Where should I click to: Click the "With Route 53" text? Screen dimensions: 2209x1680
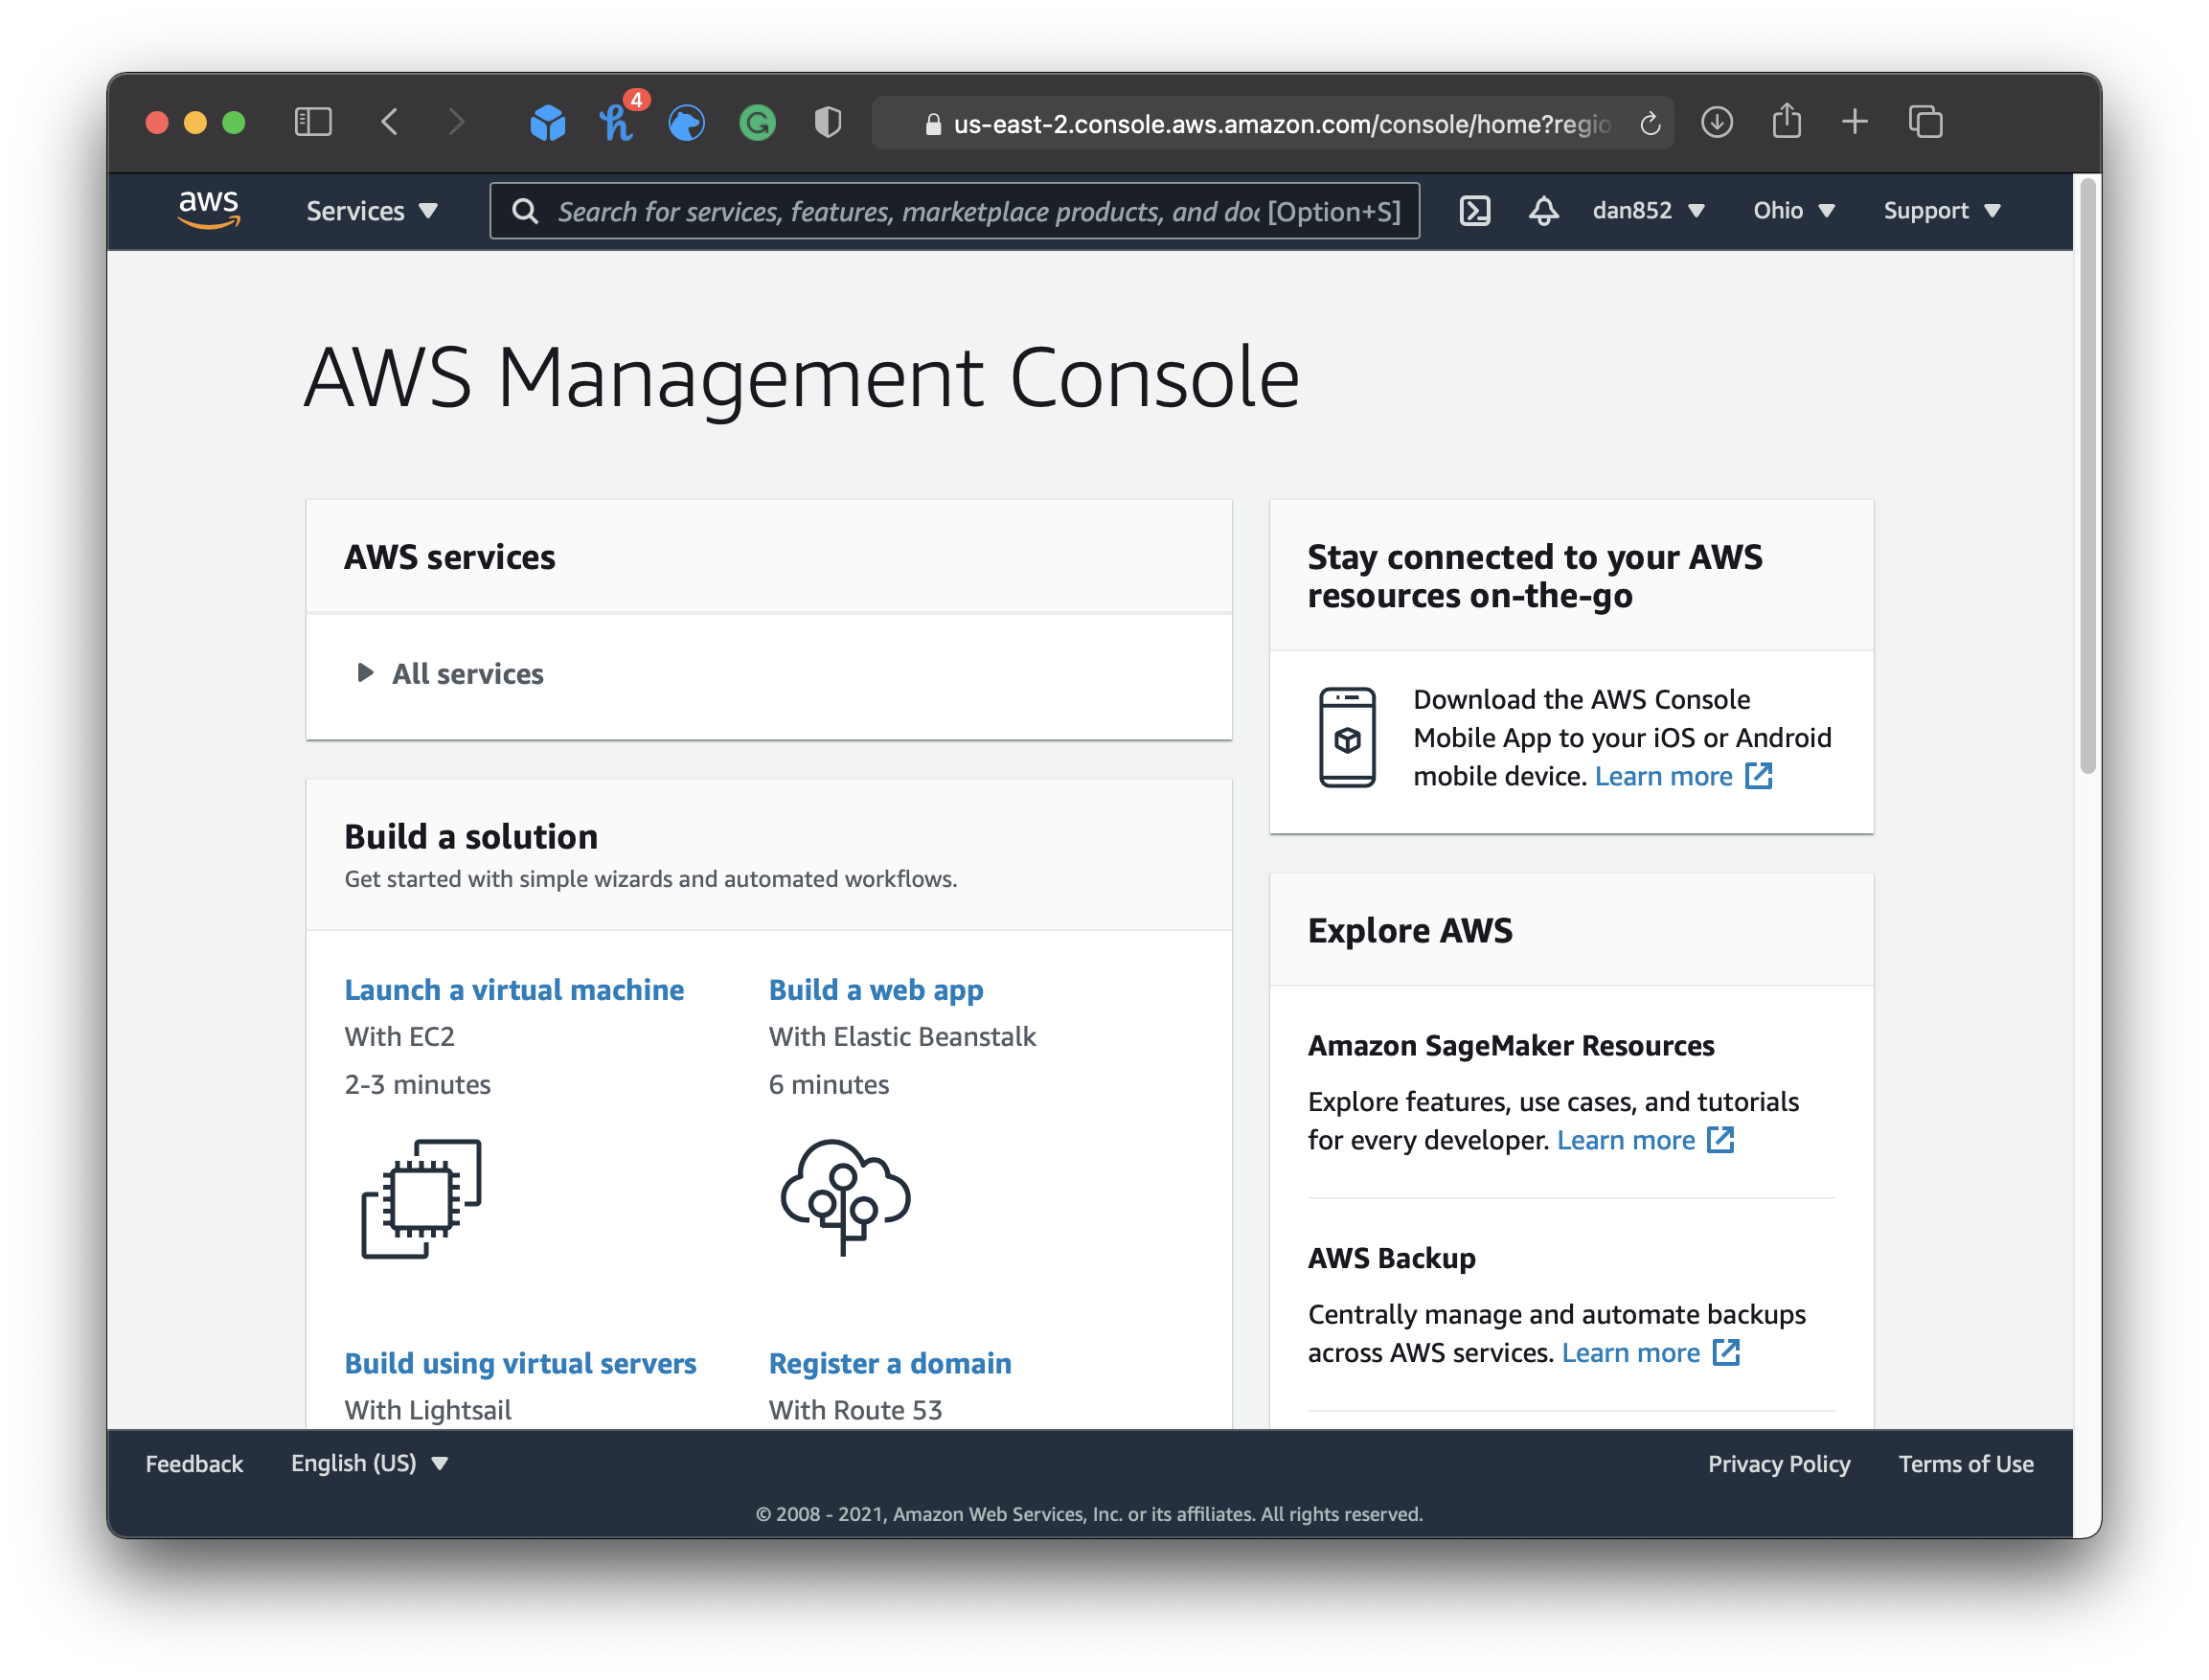click(855, 1410)
